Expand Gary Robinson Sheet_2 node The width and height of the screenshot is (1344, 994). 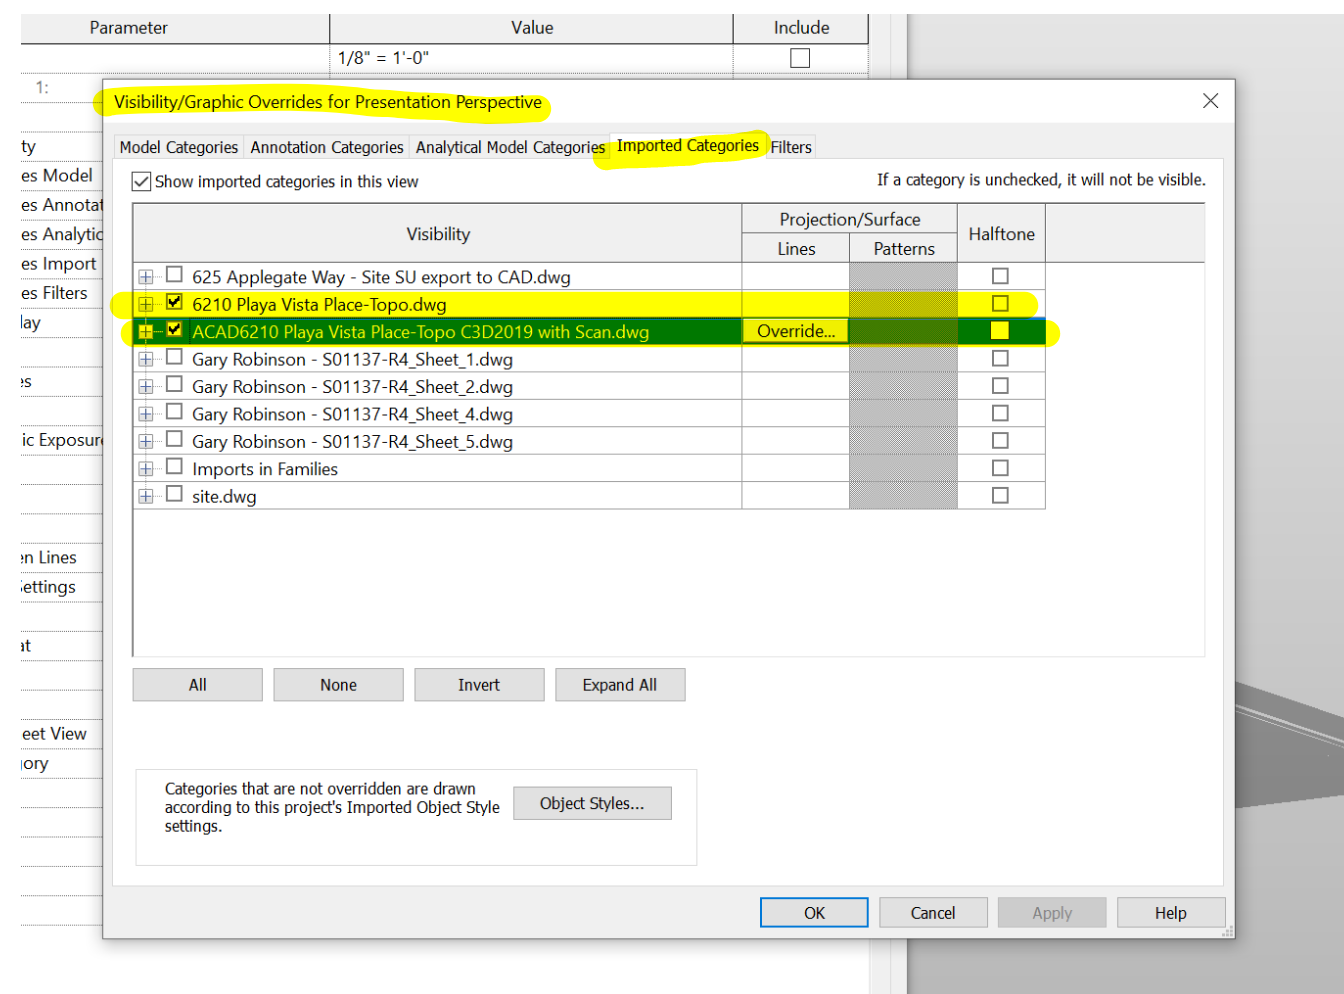145,385
